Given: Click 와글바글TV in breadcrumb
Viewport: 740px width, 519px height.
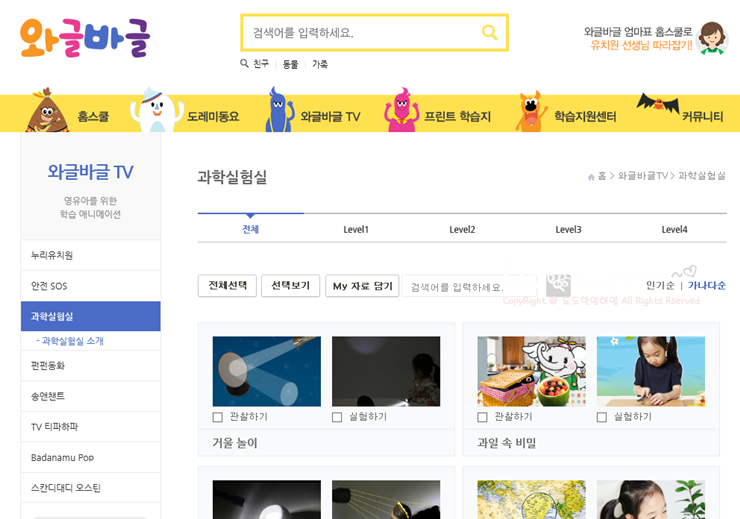Looking at the screenshot, I should [643, 176].
